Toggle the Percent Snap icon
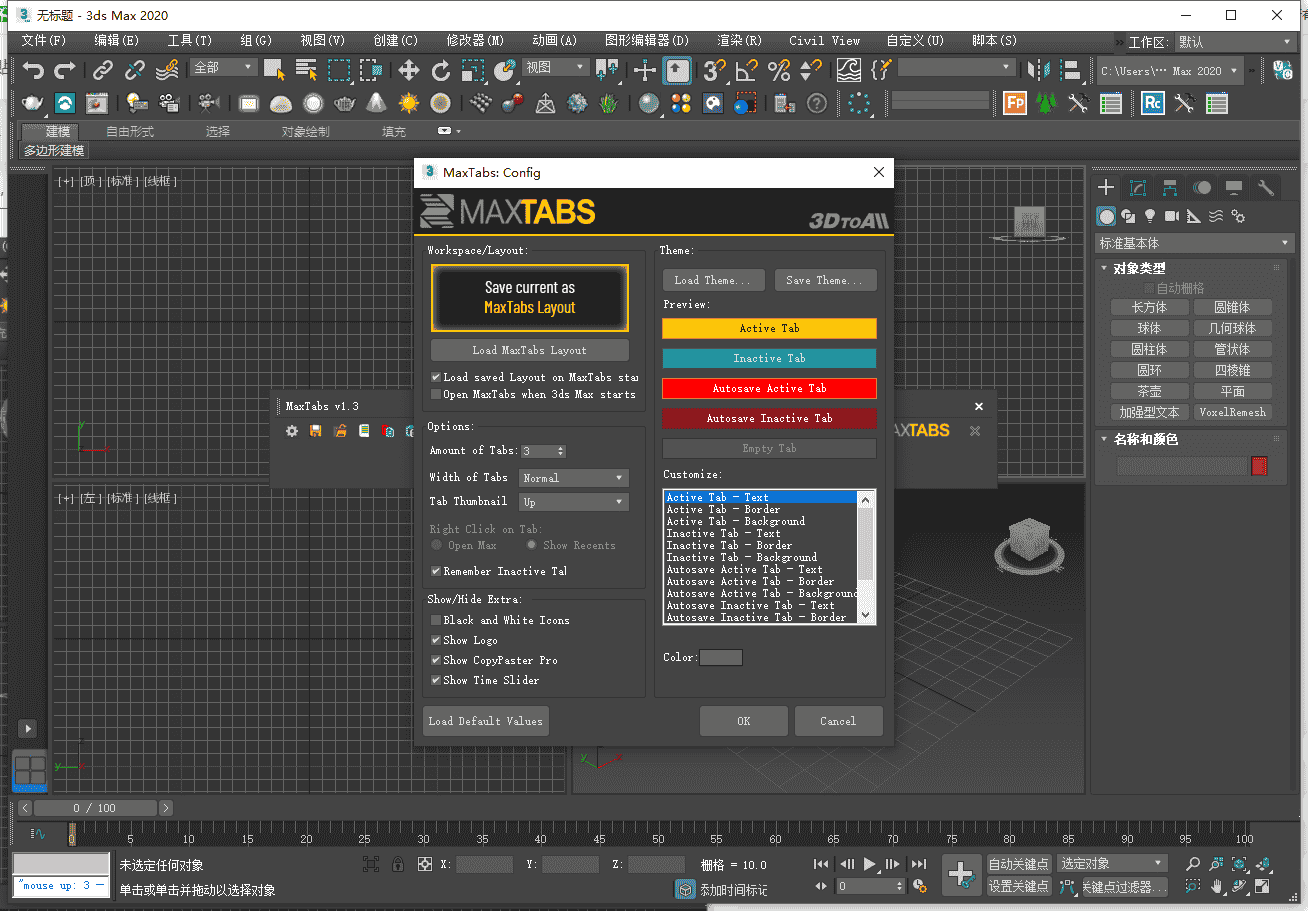This screenshot has height=911, width=1308. [x=779, y=70]
